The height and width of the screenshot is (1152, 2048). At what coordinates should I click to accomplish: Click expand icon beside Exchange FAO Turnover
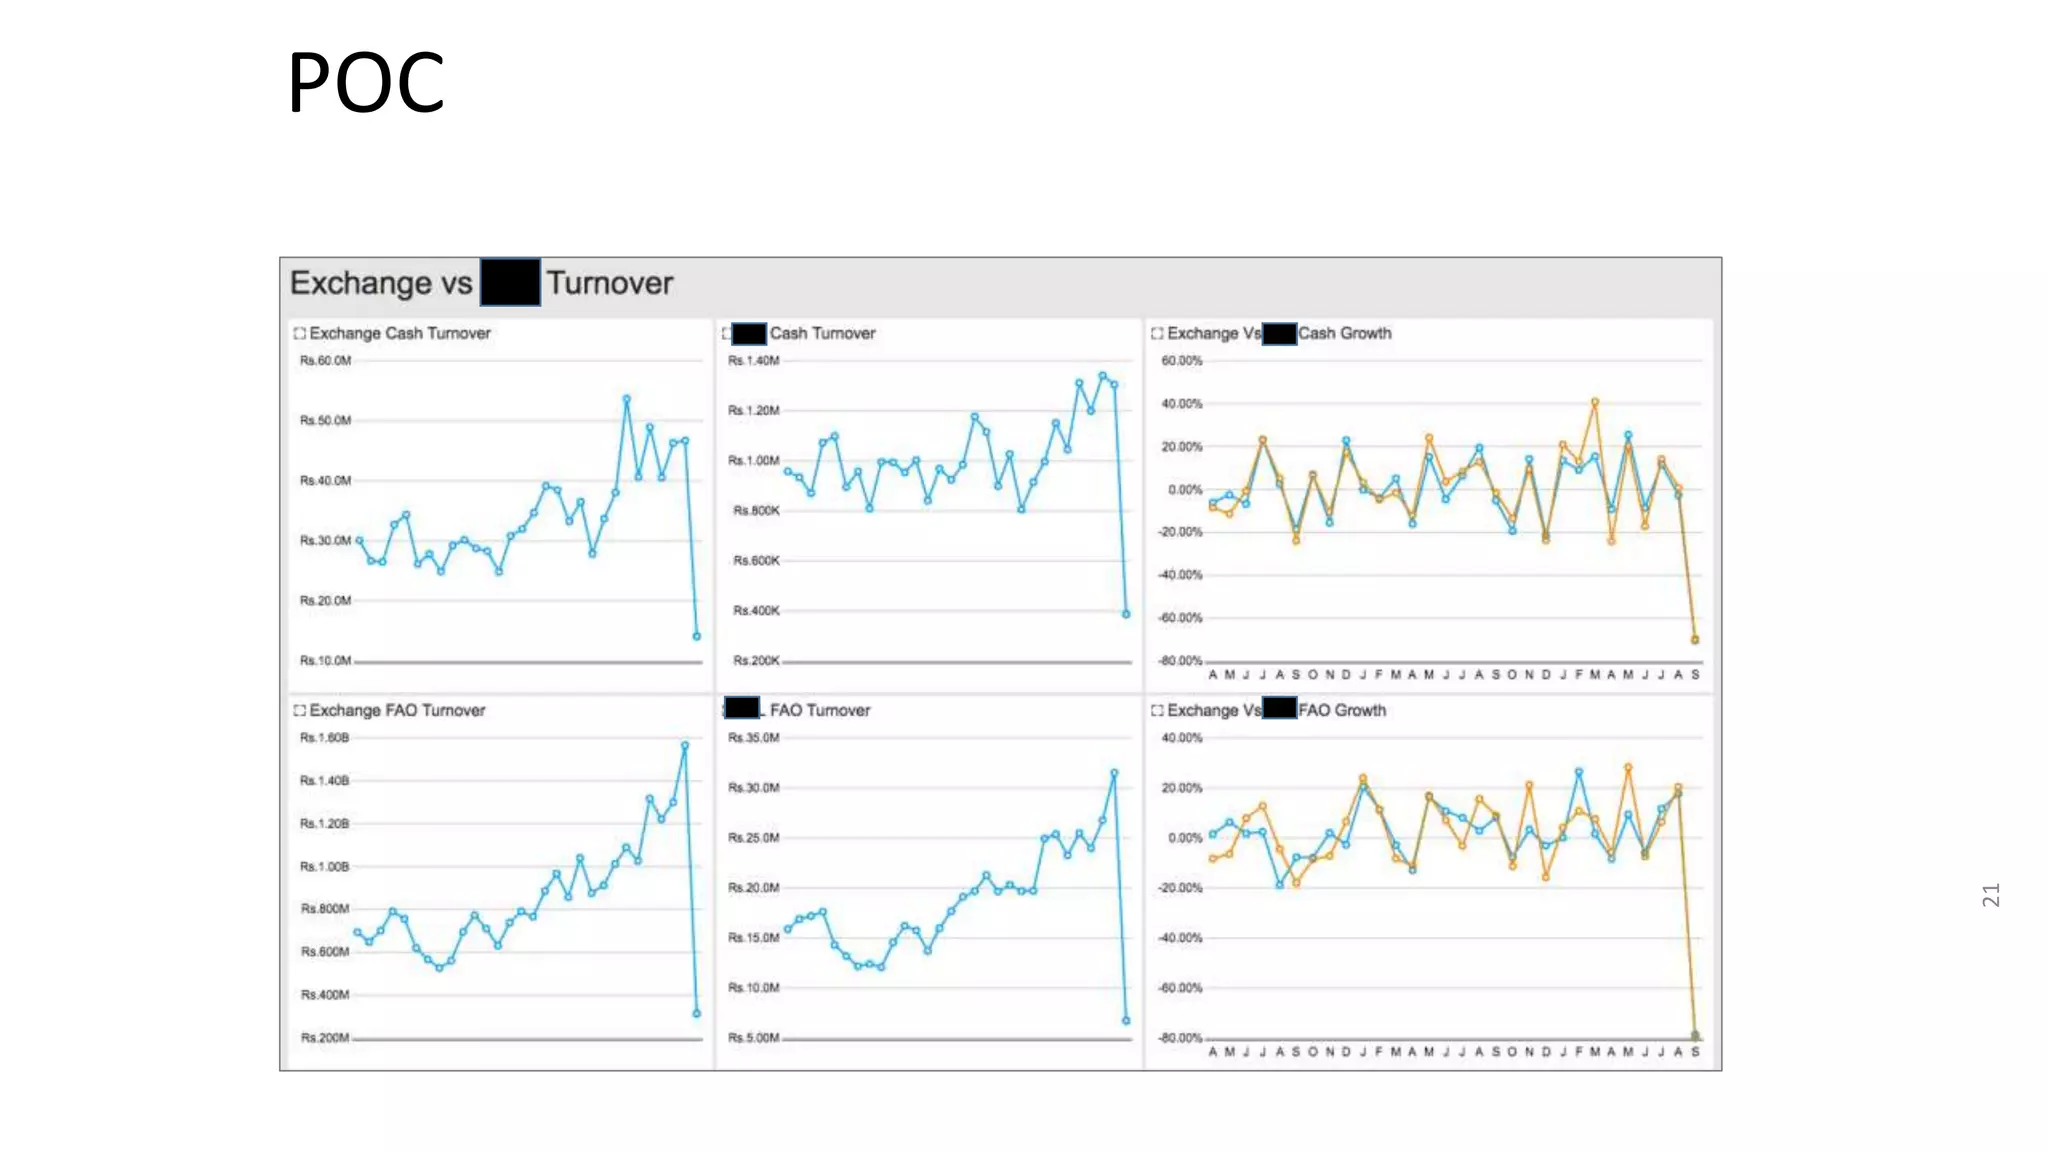pyautogui.click(x=299, y=710)
